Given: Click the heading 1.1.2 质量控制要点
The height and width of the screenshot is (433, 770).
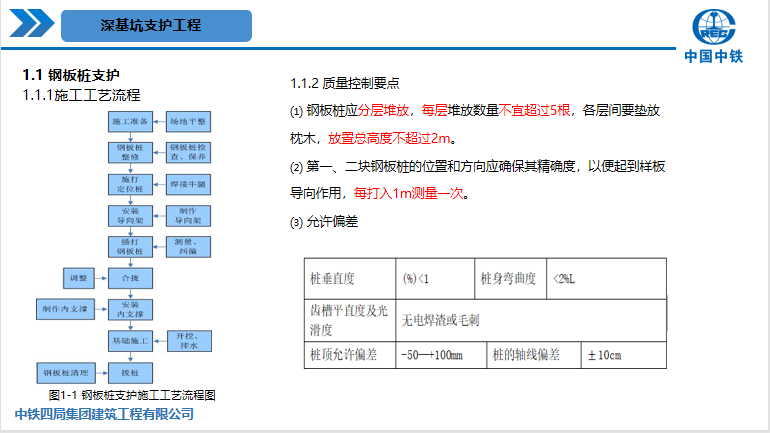Looking at the screenshot, I should pyautogui.click(x=345, y=83).
